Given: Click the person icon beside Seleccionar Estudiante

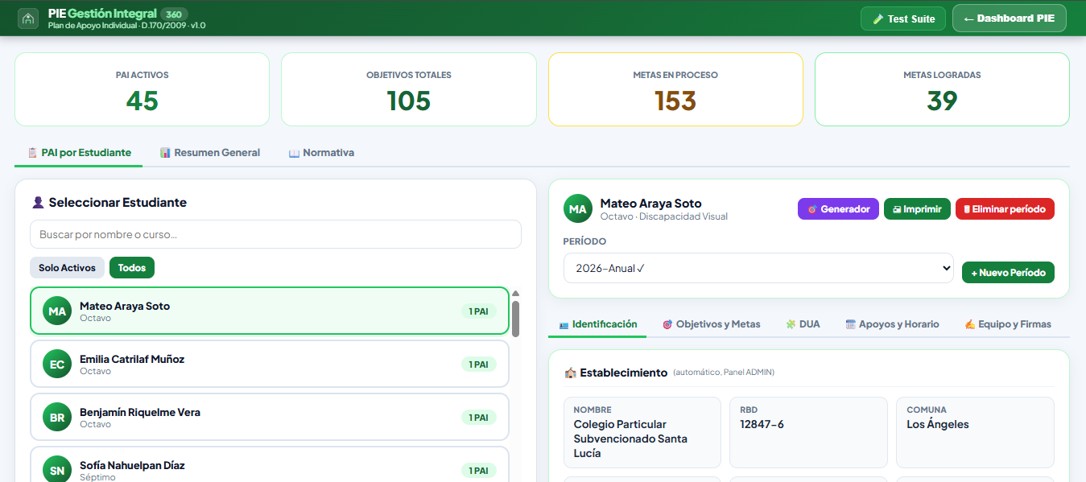Looking at the screenshot, I should (x=38, y=202).
